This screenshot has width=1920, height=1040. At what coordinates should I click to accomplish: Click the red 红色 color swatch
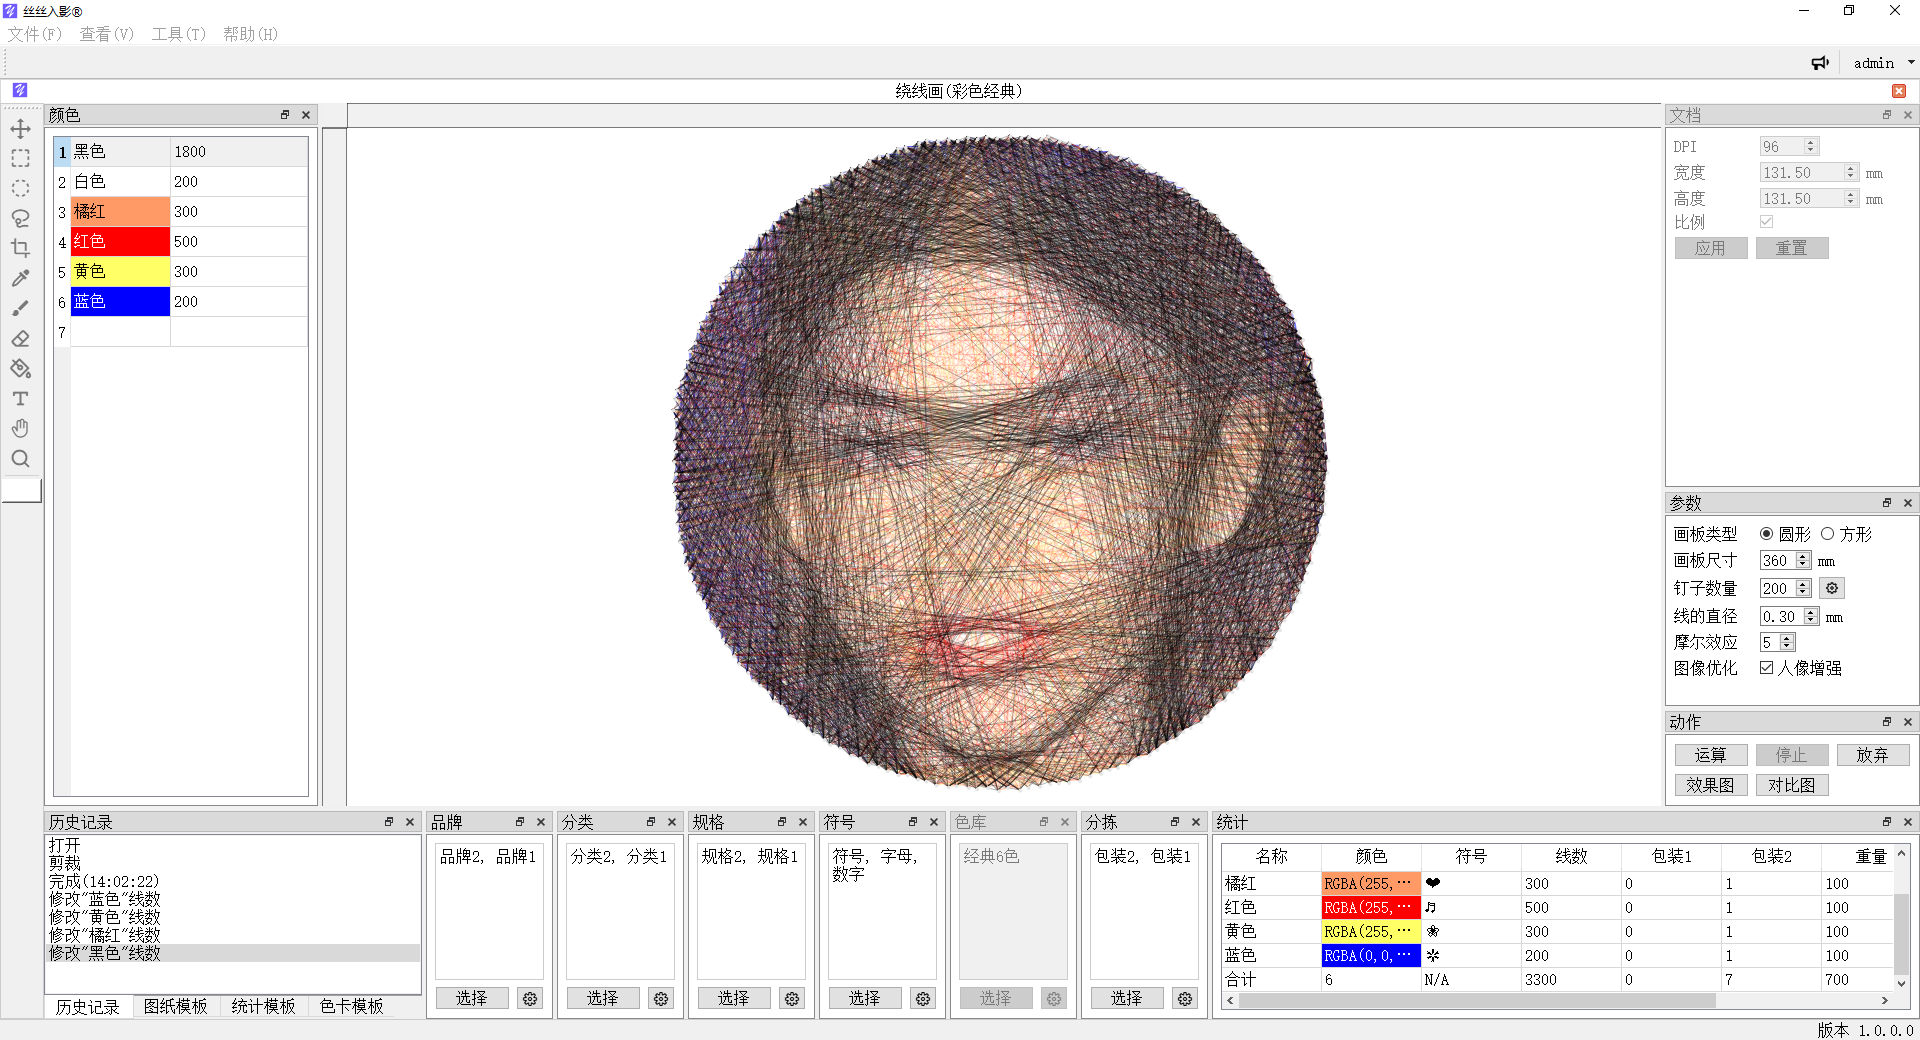(x=120, y=241)
